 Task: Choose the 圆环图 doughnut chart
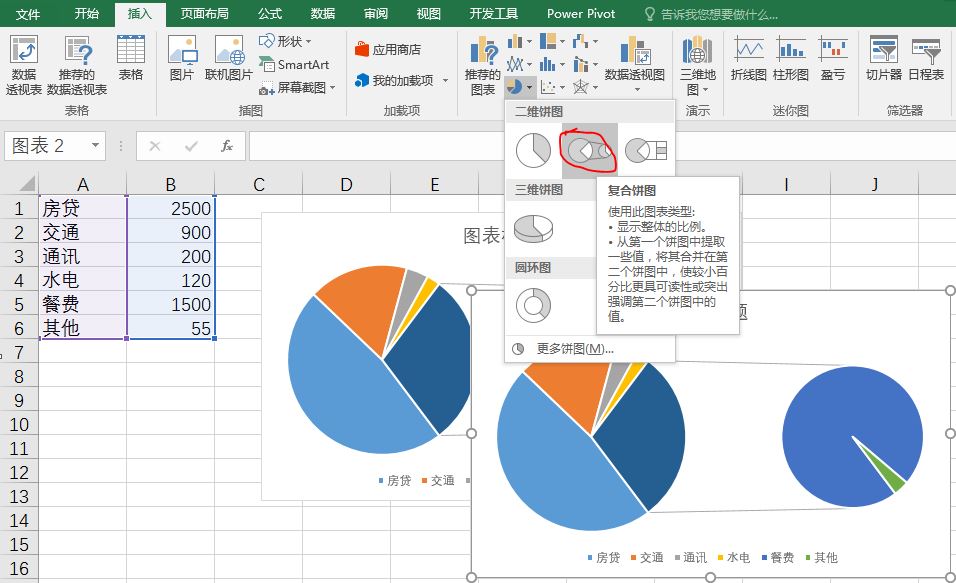coord(533,305)
